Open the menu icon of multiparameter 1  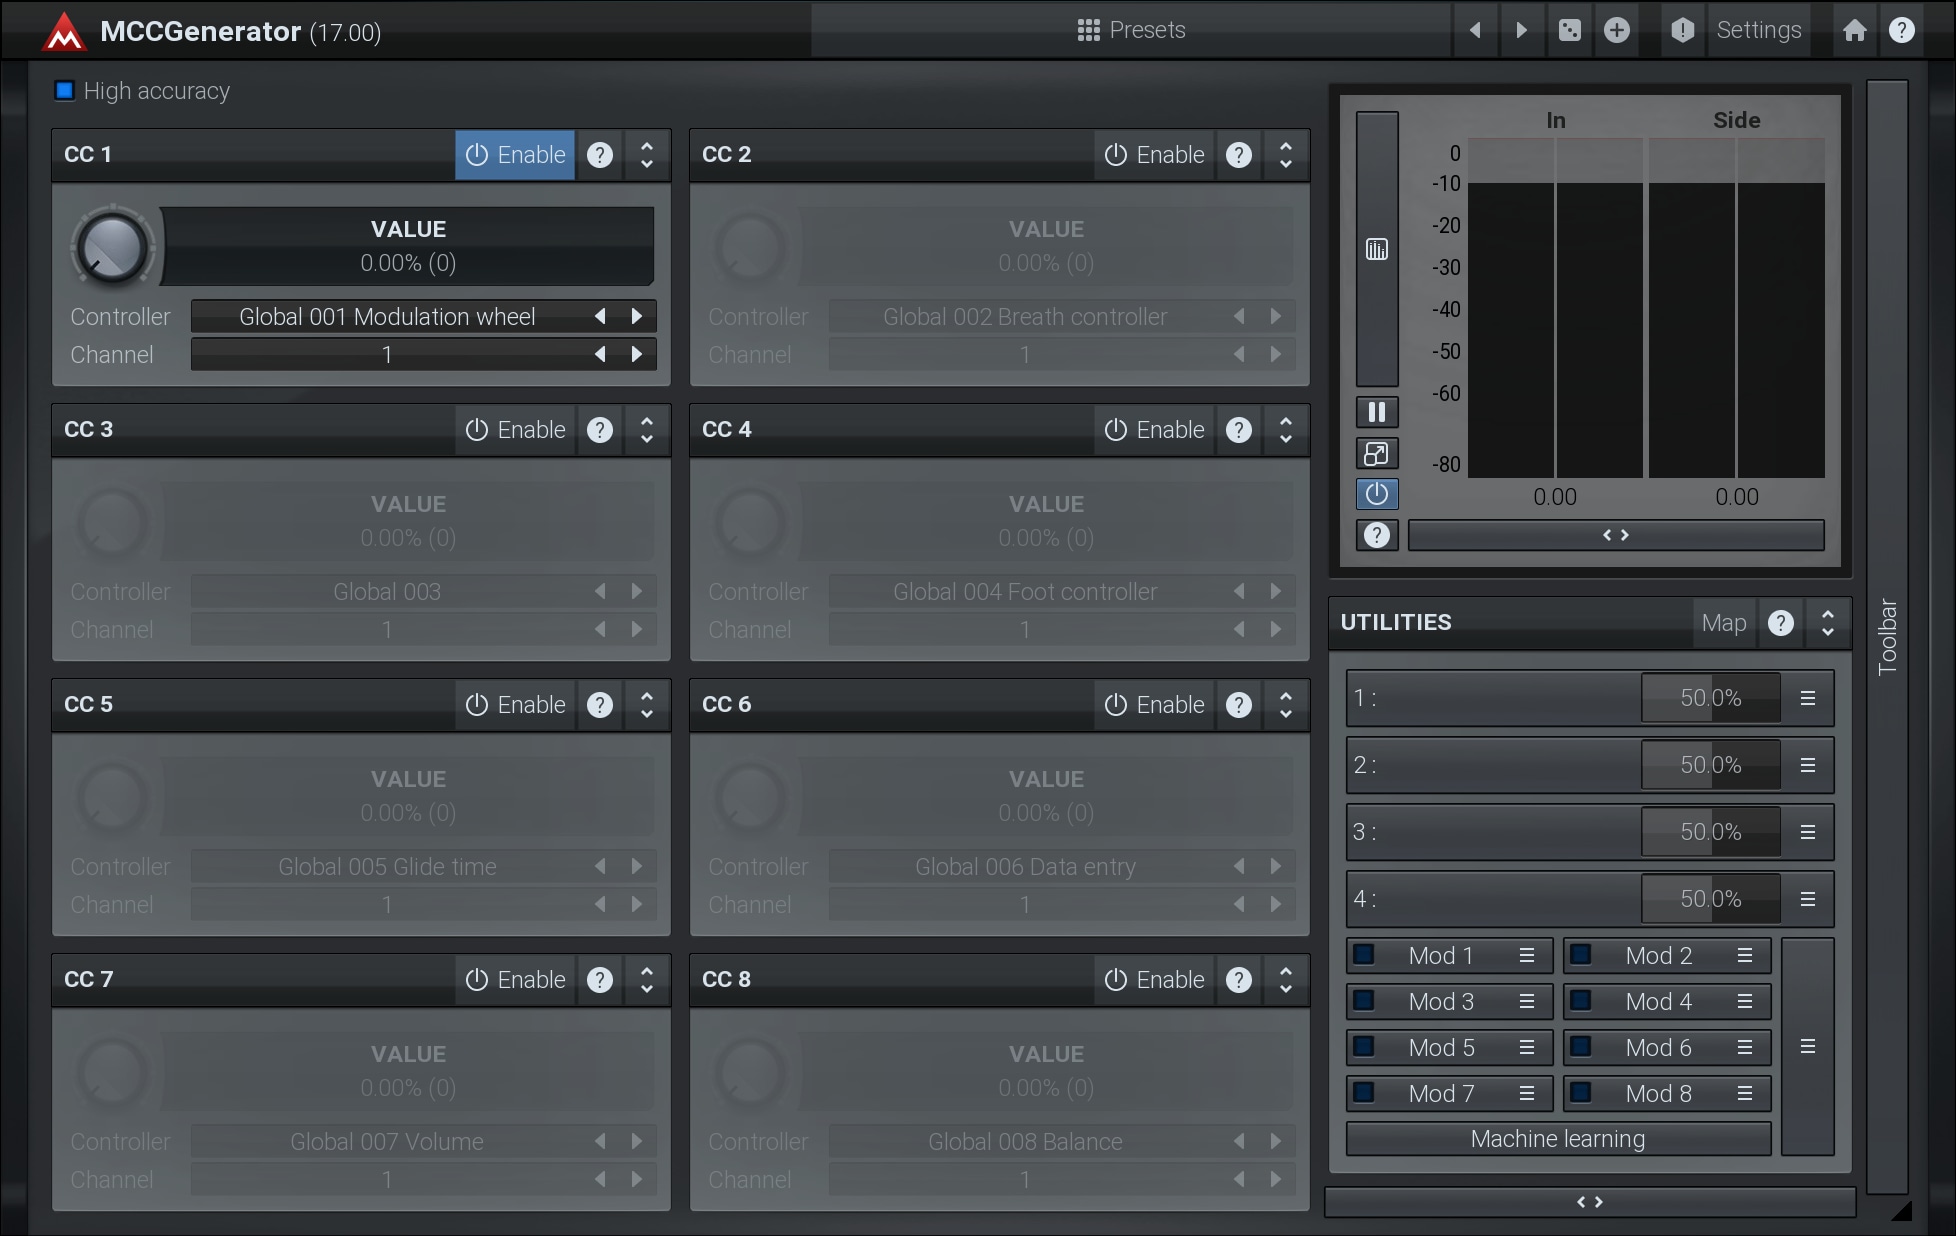coord(1807,698)
